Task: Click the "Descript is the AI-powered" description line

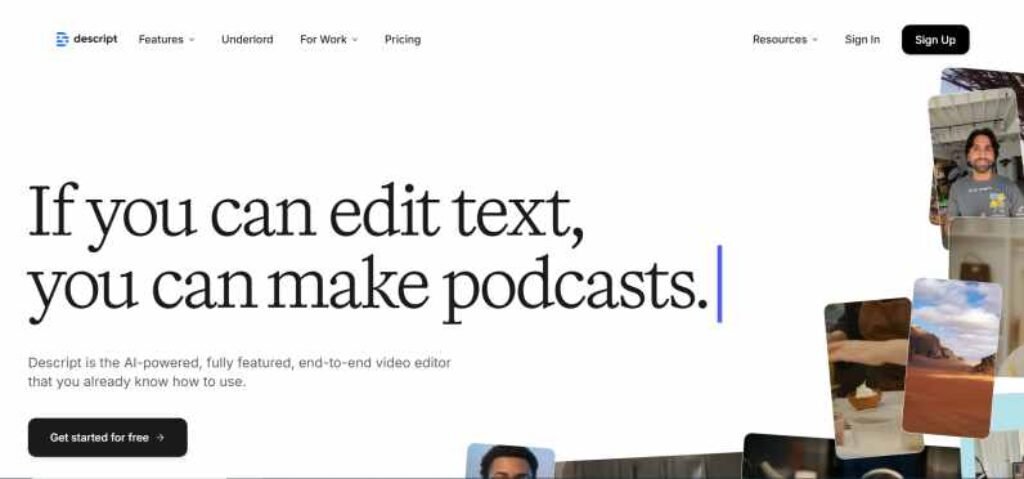Action: point(239,363)
